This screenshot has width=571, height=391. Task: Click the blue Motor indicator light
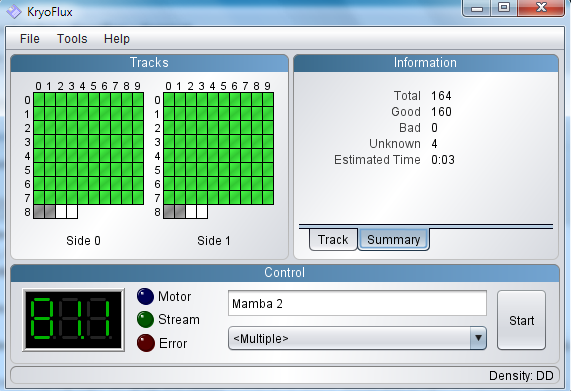145,296
